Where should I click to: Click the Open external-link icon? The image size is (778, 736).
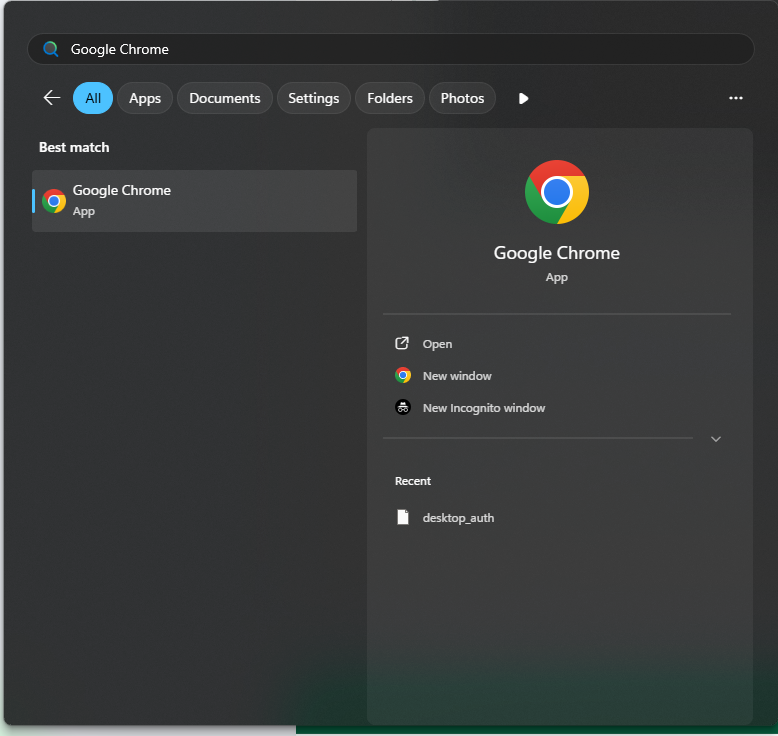click(402, 343)
